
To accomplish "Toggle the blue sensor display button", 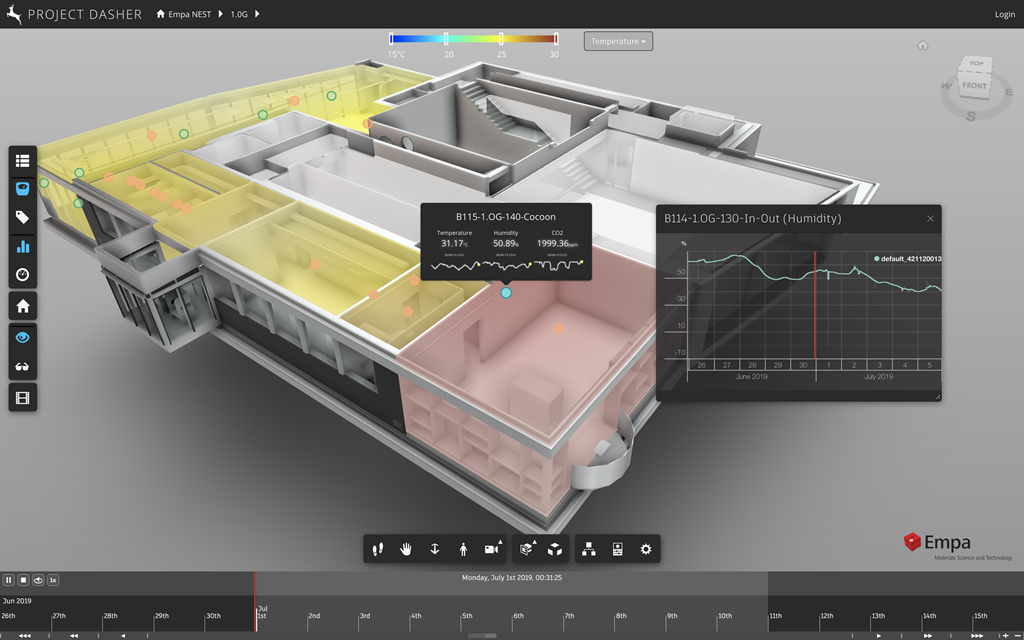I will (22, 188).
